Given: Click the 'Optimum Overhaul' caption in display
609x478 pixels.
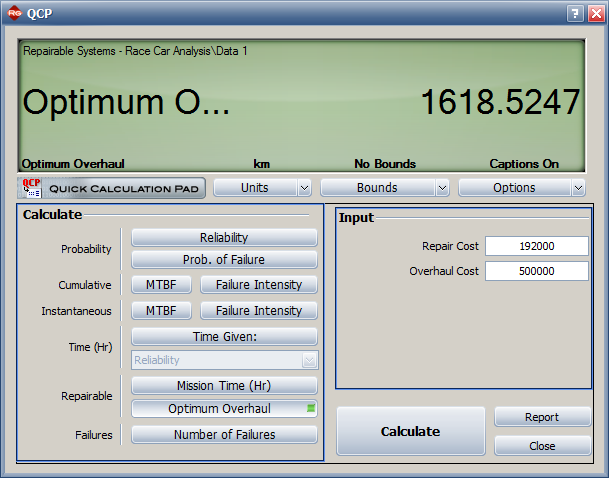Looking at the screenshot, I should [x=73, y=164].
